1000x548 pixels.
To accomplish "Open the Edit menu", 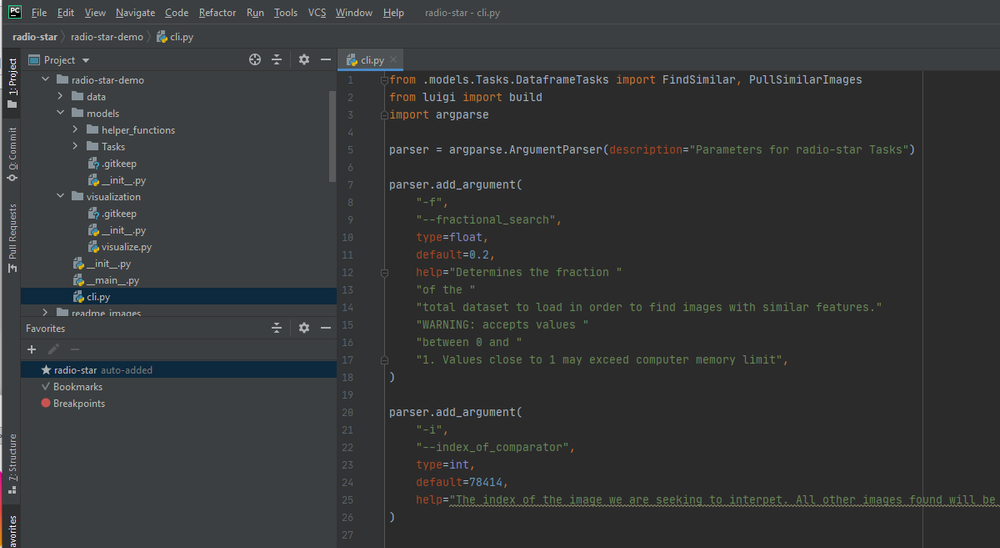I will click(66, 13).
